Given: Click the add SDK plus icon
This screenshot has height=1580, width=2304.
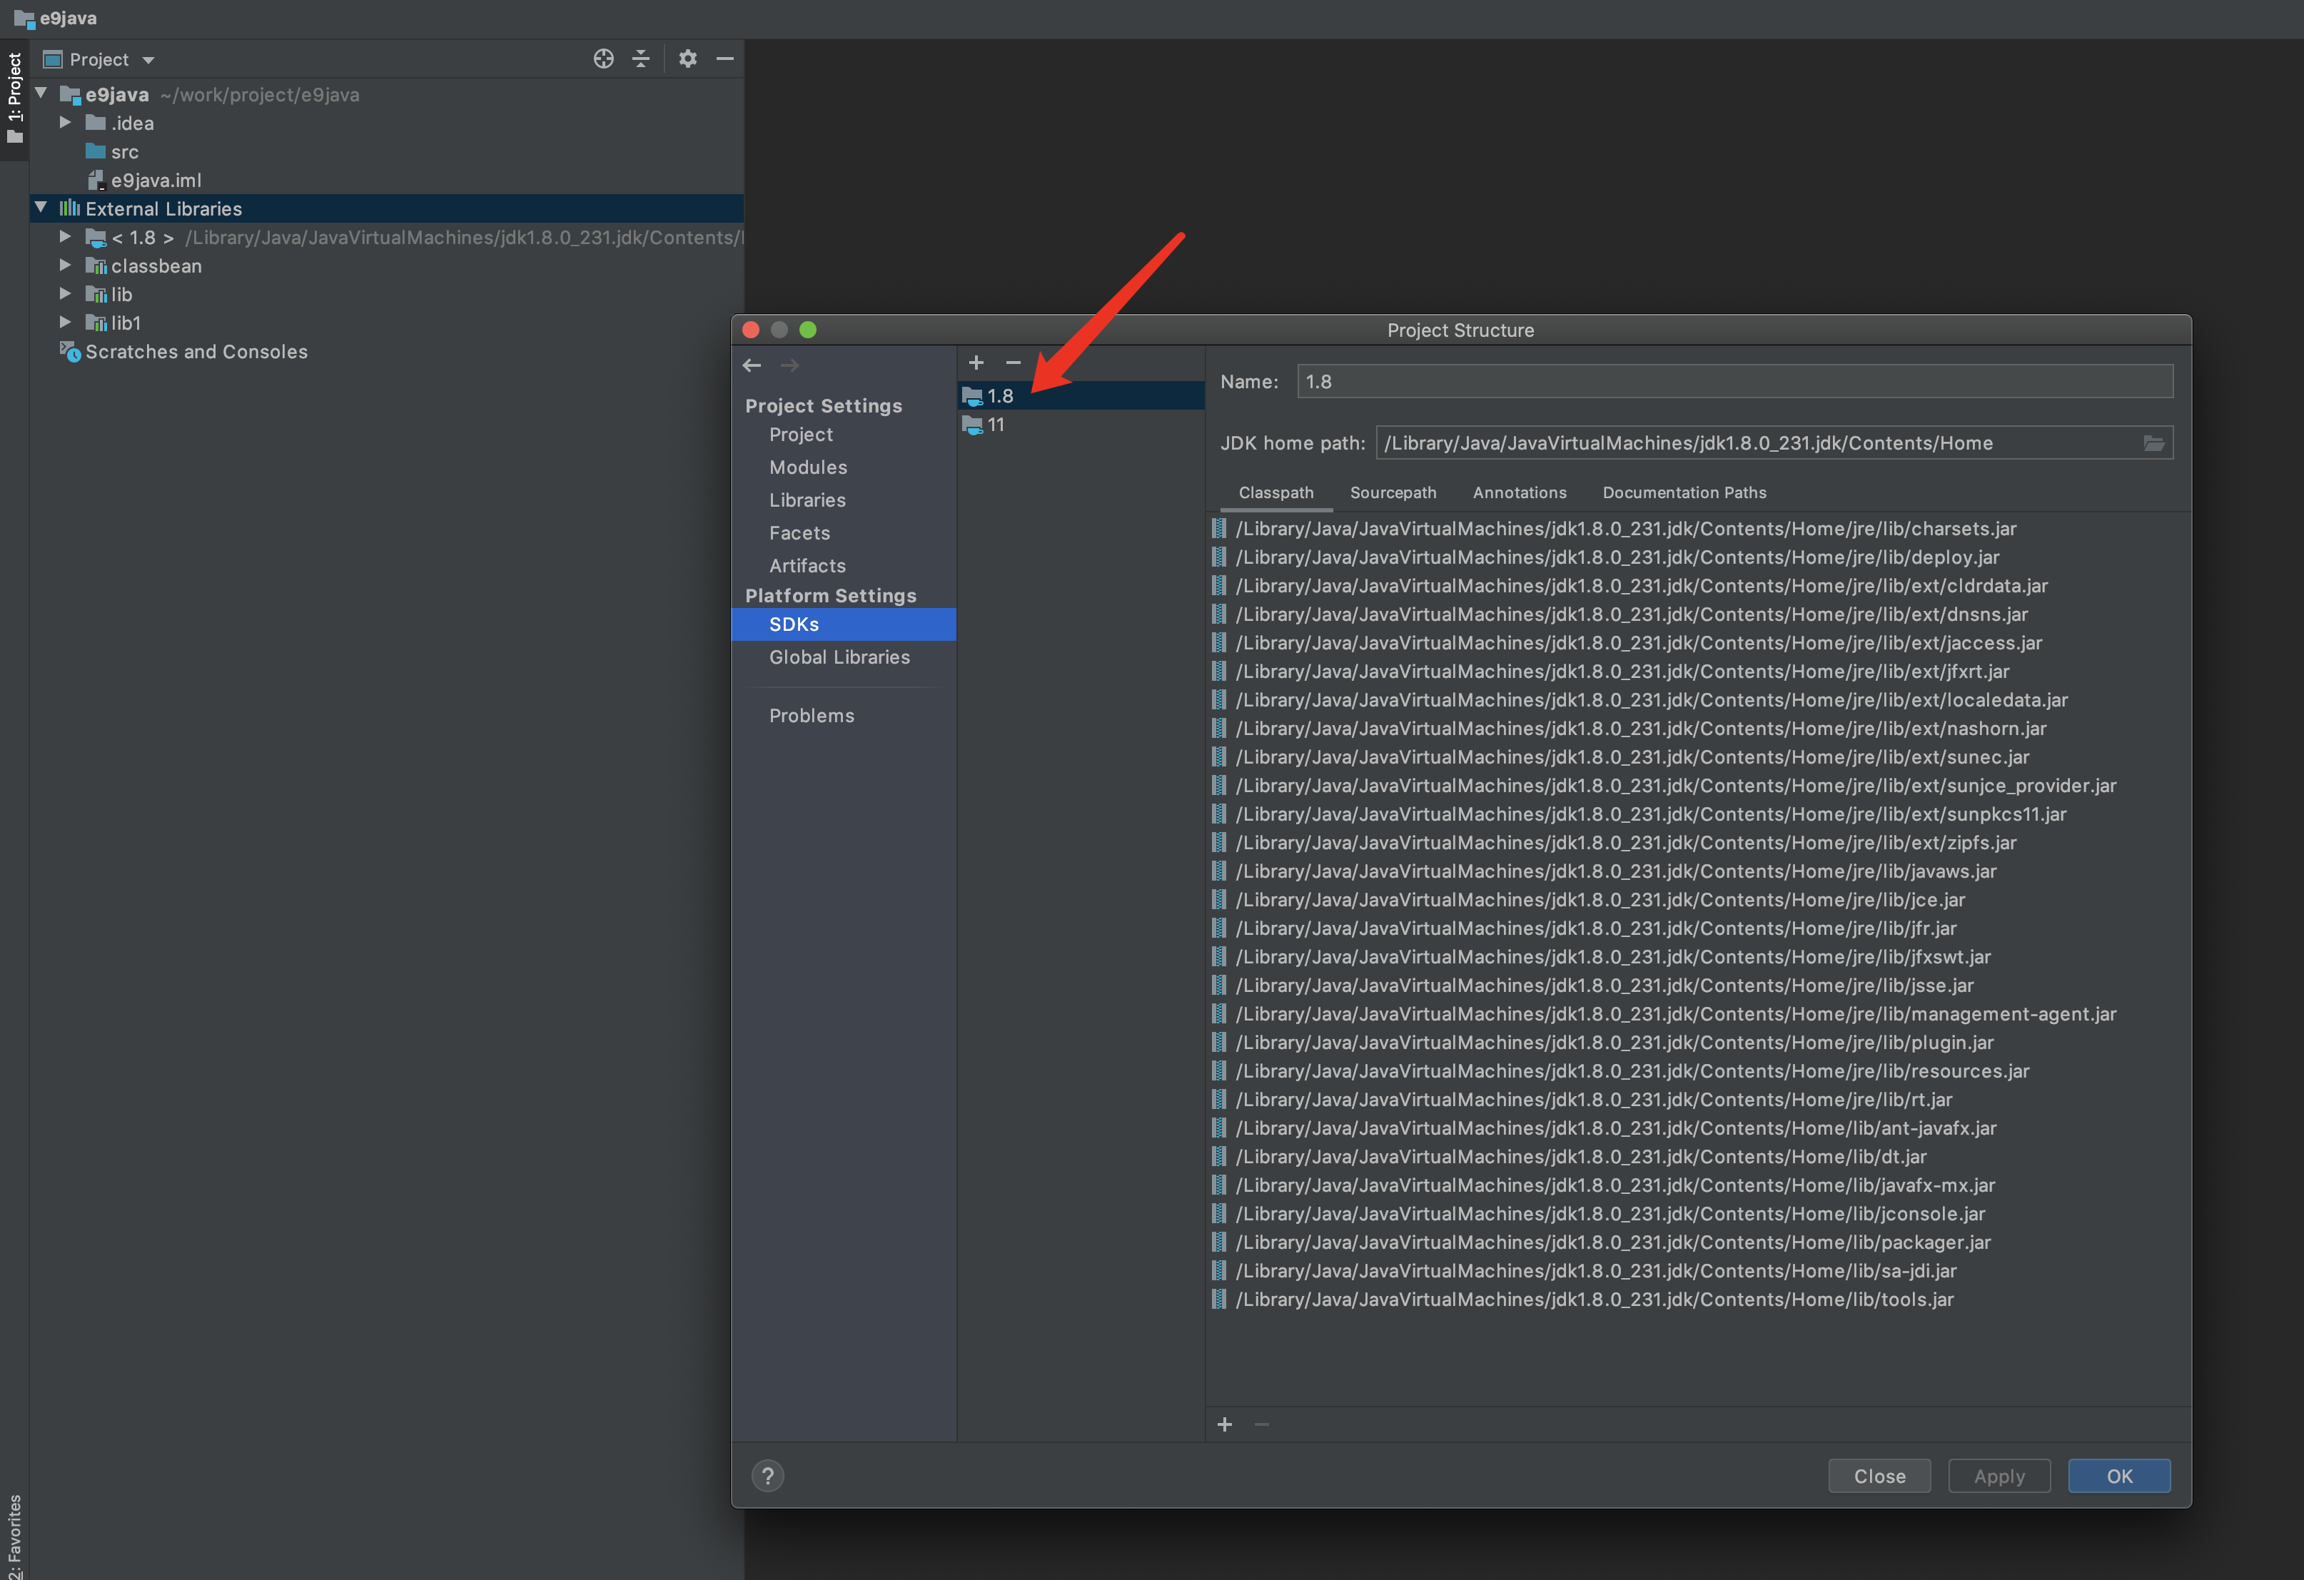Looking at the screenshot, I should pos(976,363).
